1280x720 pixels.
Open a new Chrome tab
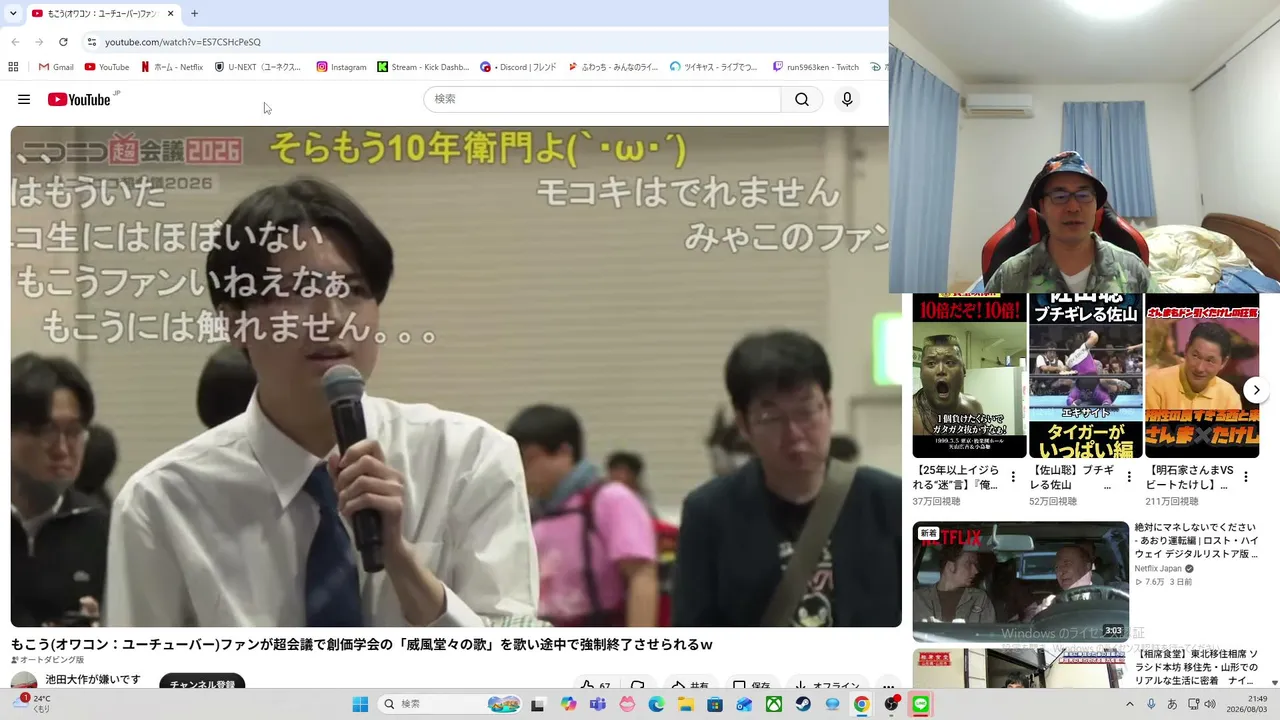point(194,14)
